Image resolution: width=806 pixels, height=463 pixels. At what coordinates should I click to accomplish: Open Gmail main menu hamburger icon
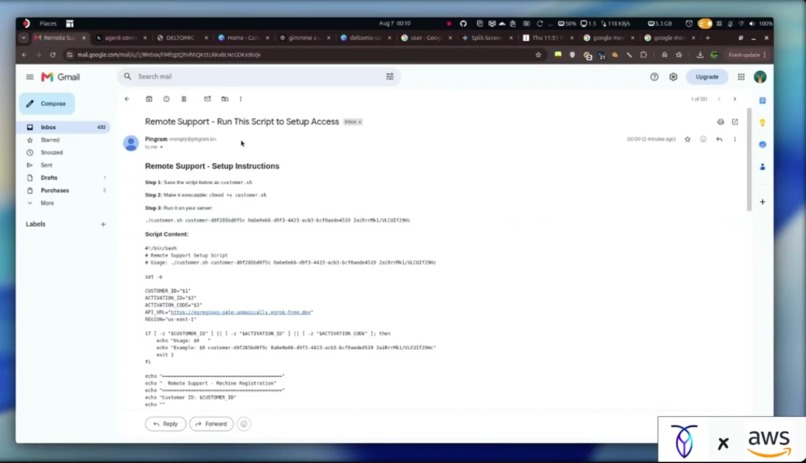point(30,77)
